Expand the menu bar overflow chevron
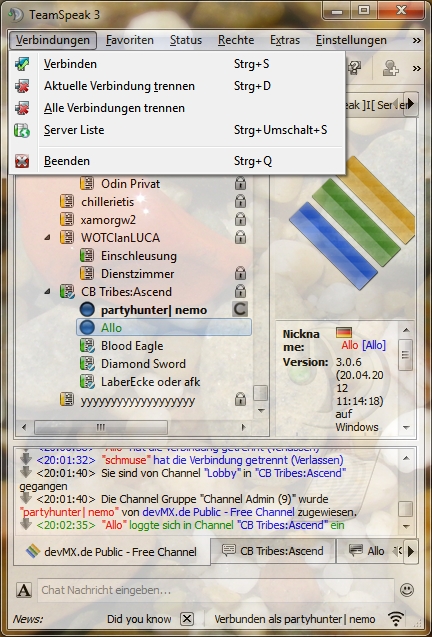 417,40
